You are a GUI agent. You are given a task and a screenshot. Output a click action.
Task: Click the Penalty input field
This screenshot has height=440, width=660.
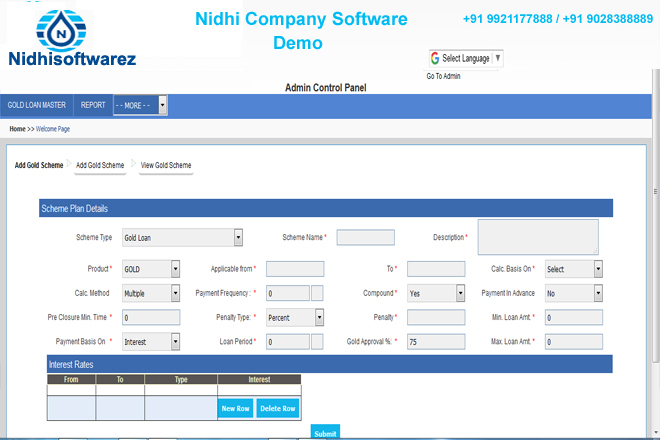point(436,317)
